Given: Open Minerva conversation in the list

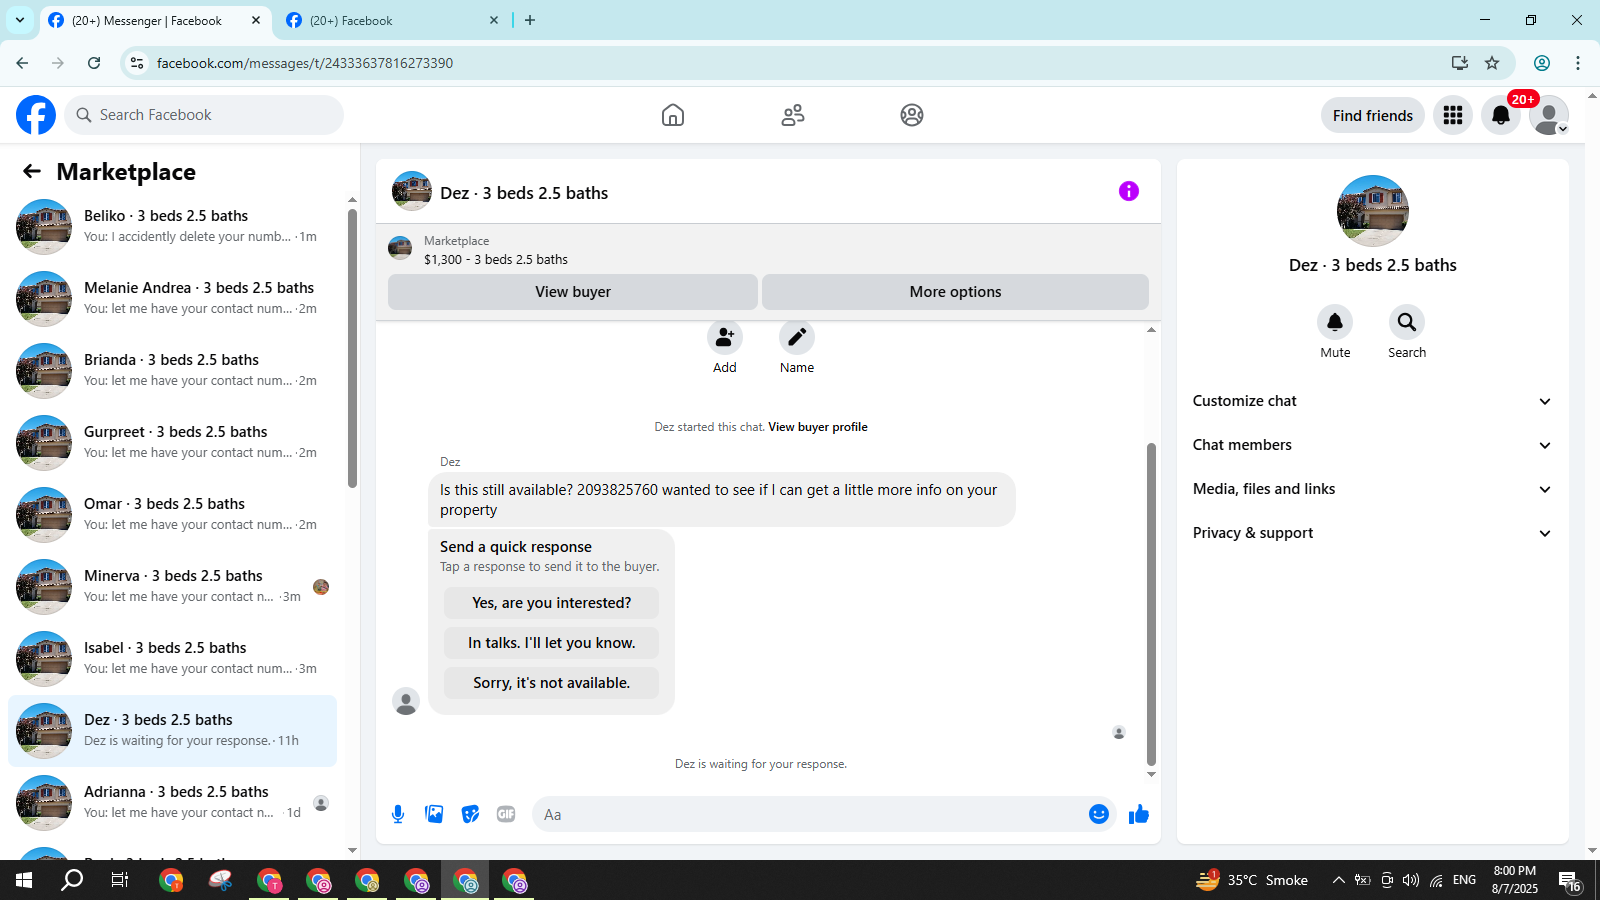Looking at the screenshot, I should coord(172,587).
